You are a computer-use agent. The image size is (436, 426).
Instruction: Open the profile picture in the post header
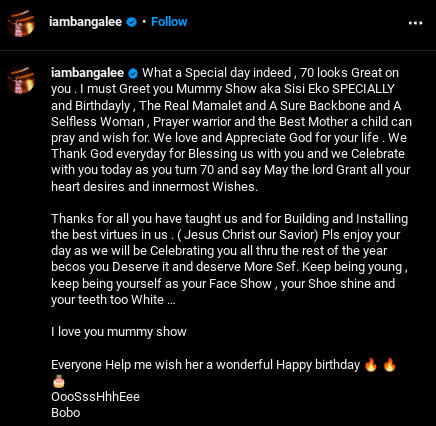coord(21,23)
